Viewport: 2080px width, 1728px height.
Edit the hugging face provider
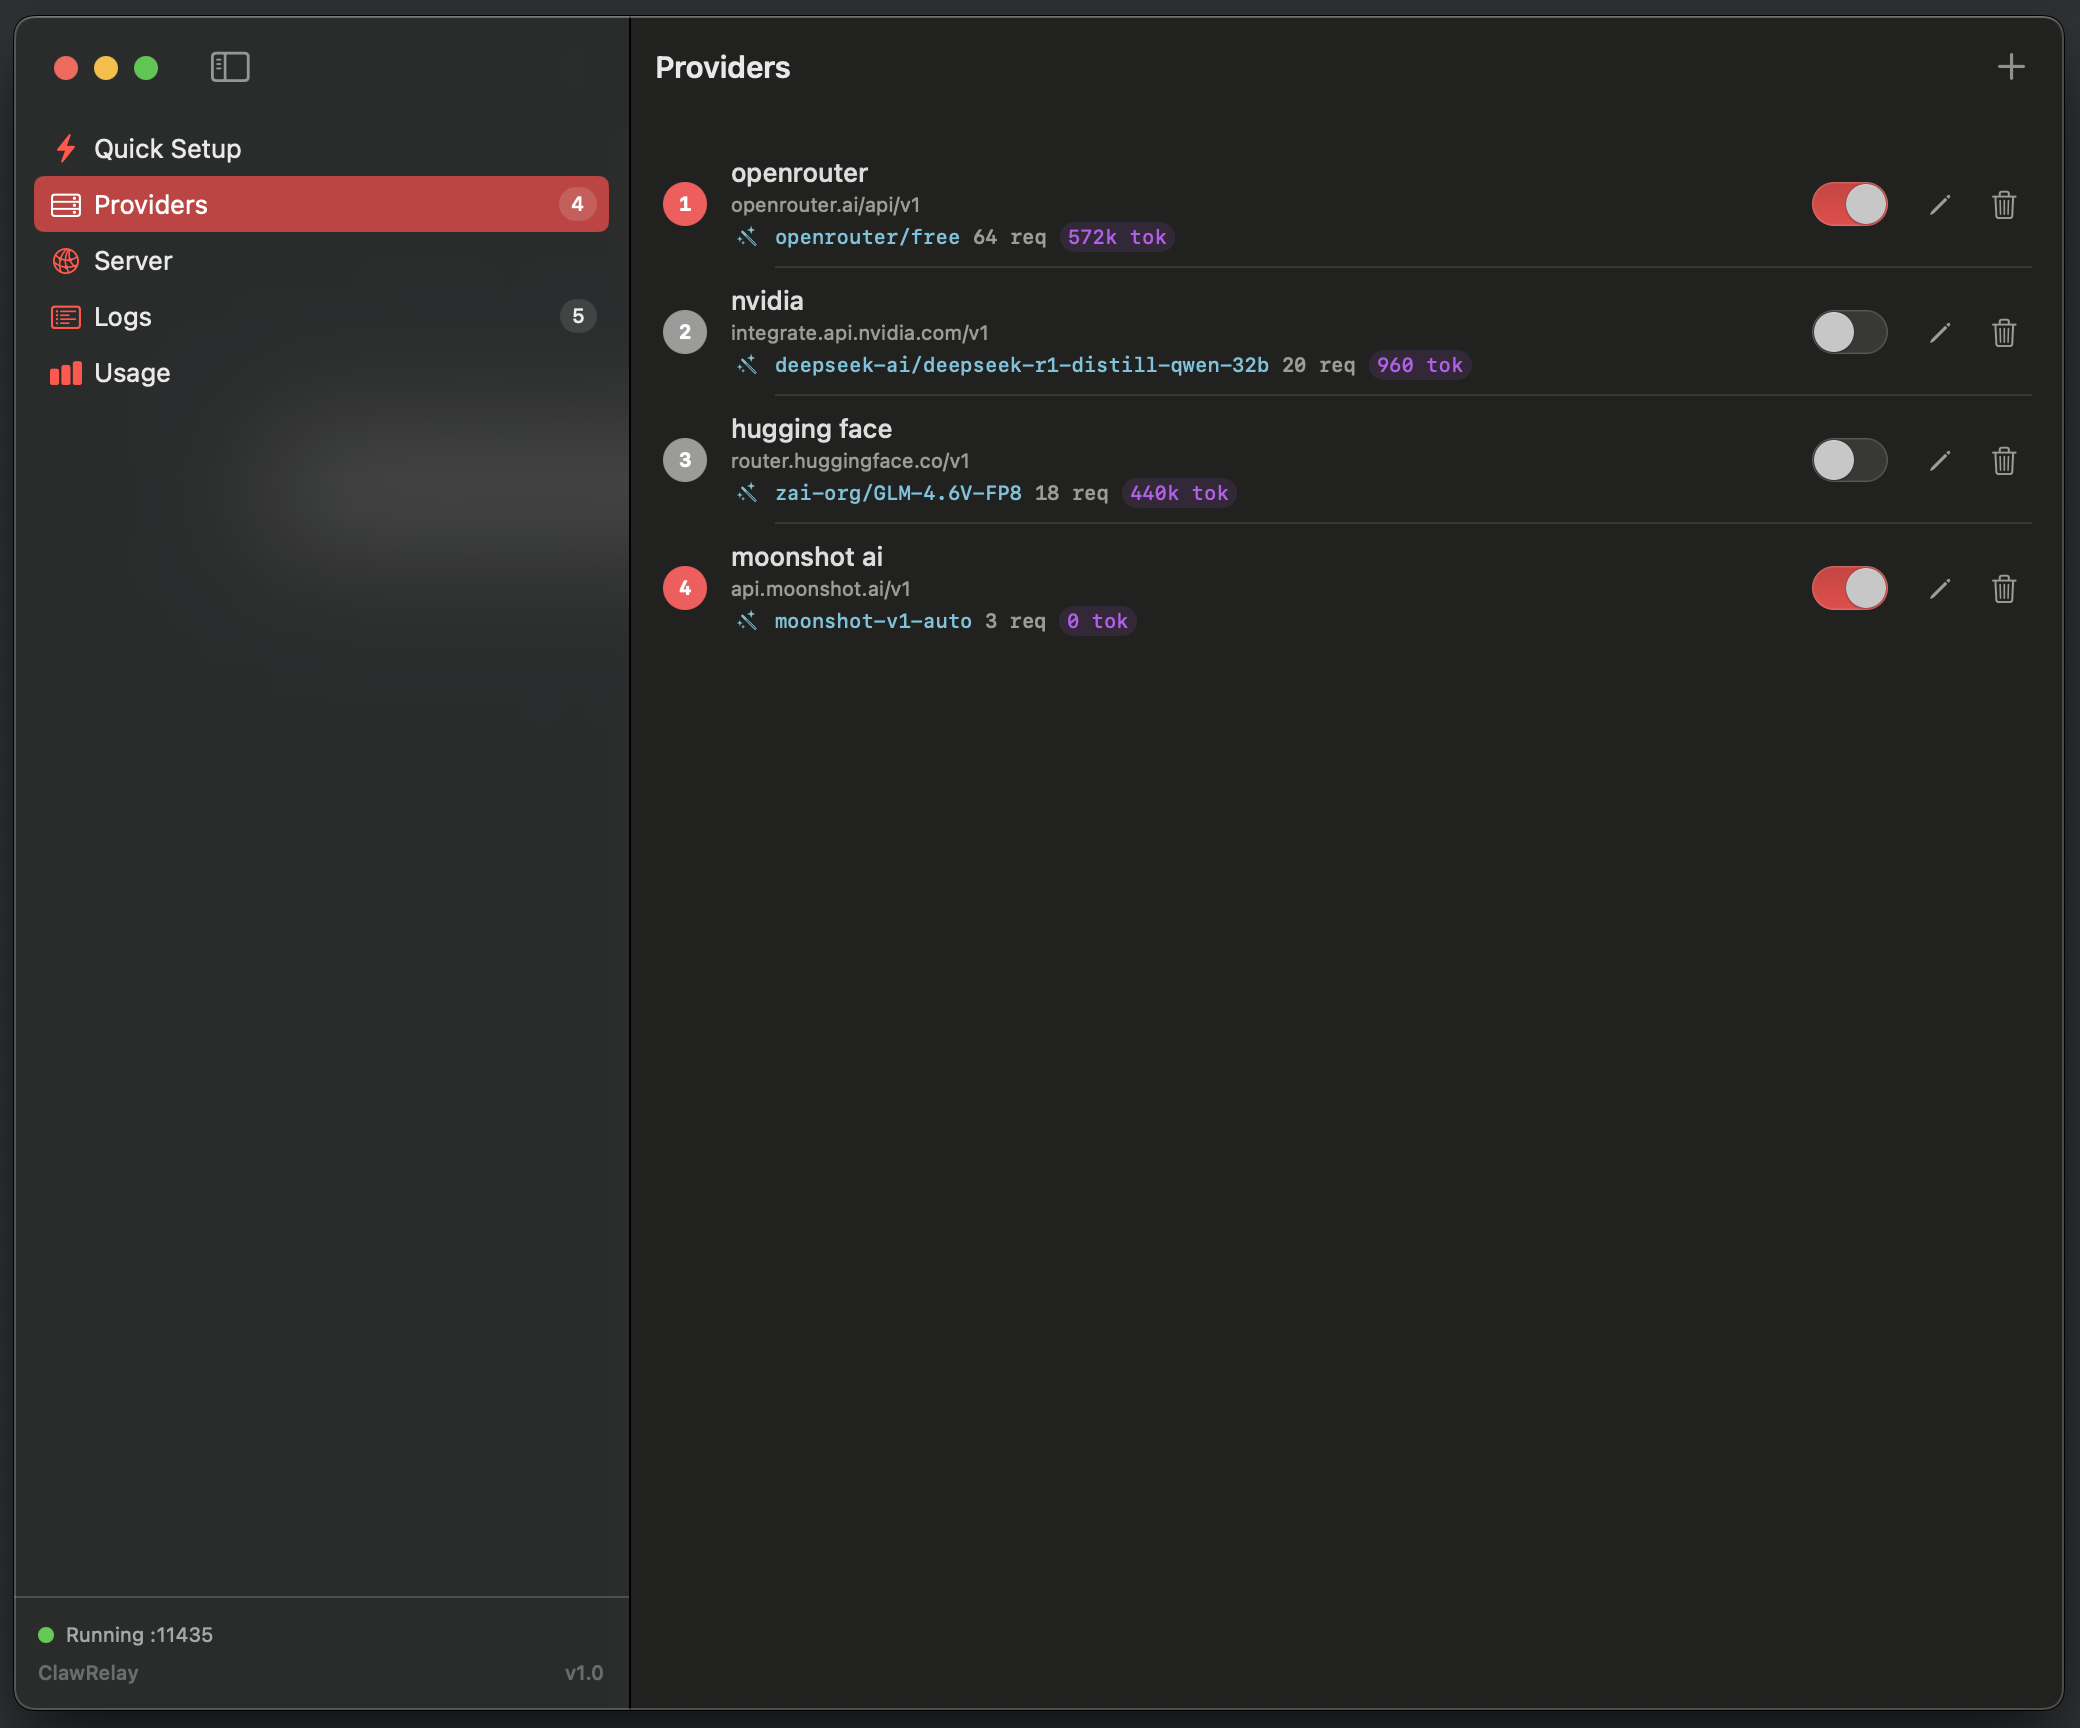click(x=1940, y=461)
